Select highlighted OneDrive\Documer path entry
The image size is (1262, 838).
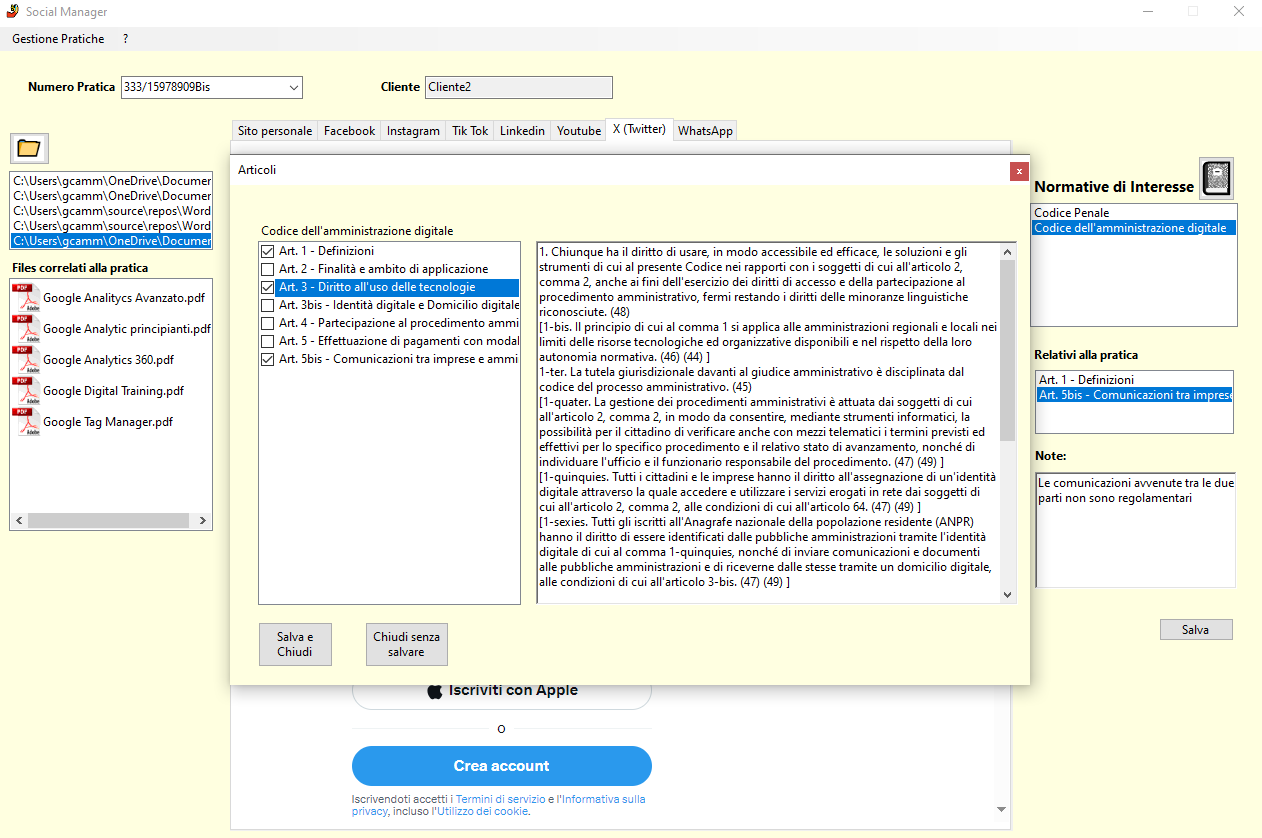click(x=111, y=241)
